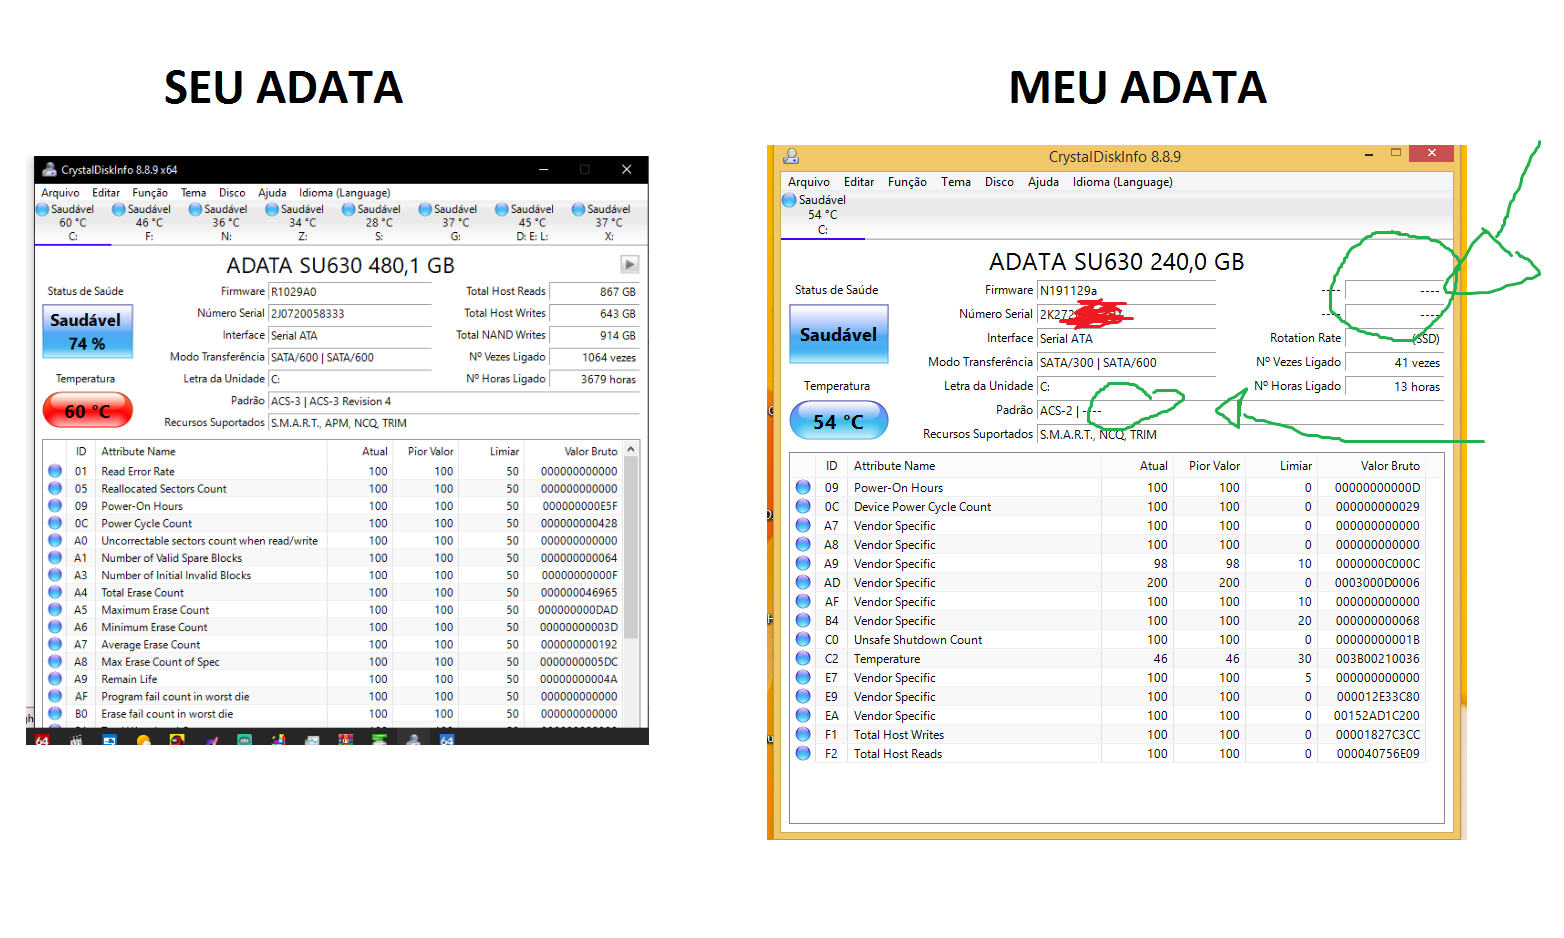This screenshot has height=938, width=1564.
Task: Click the Nº Horas Ligado value 3679 horas
Action: click(594, 379)
